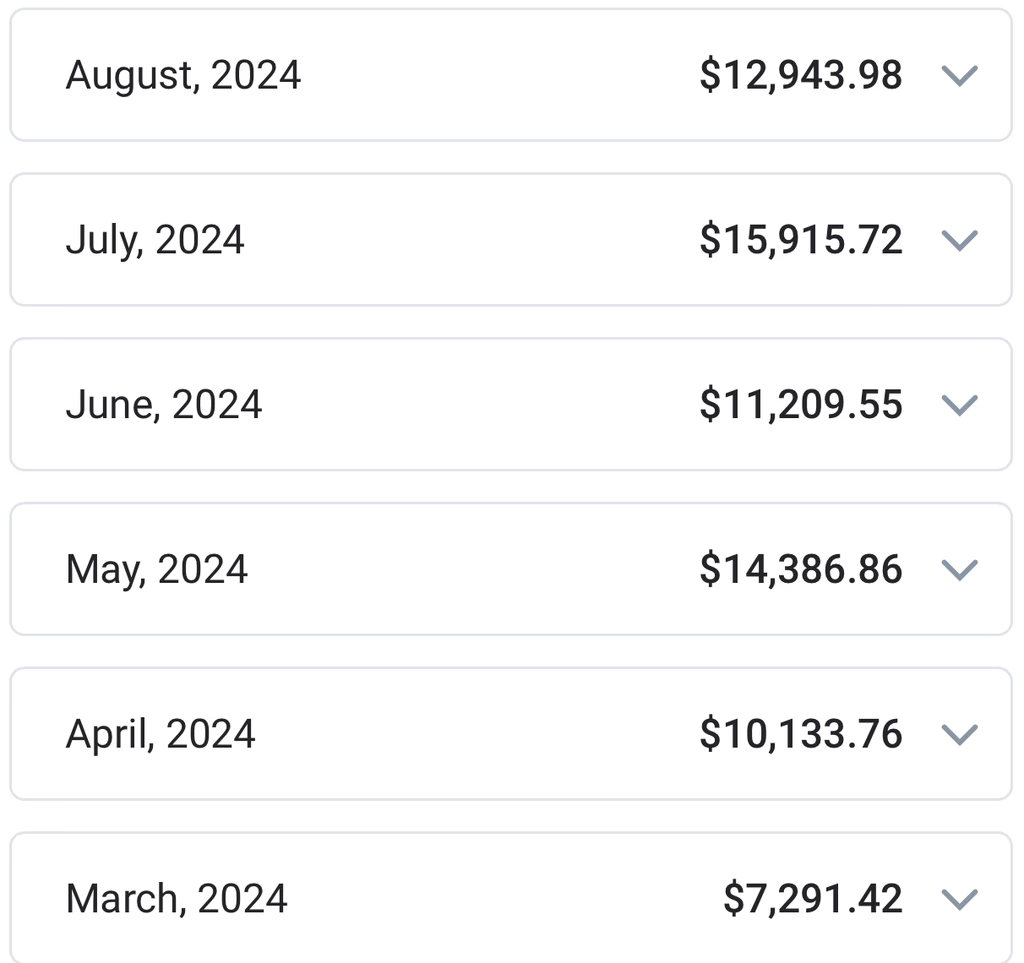Click the June, 2024 label text

pyautogui.click(x=164, y=405)
